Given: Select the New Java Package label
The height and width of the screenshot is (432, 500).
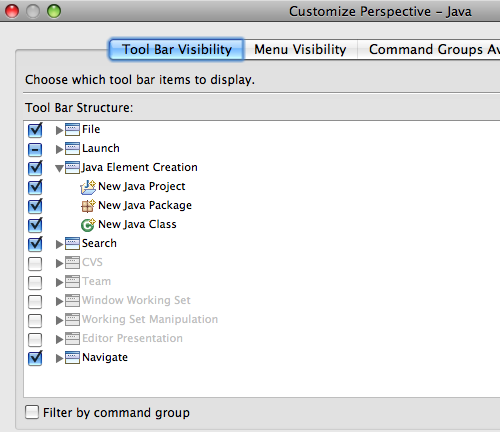Looking at the screenshot, I should [x=145, y=206].
